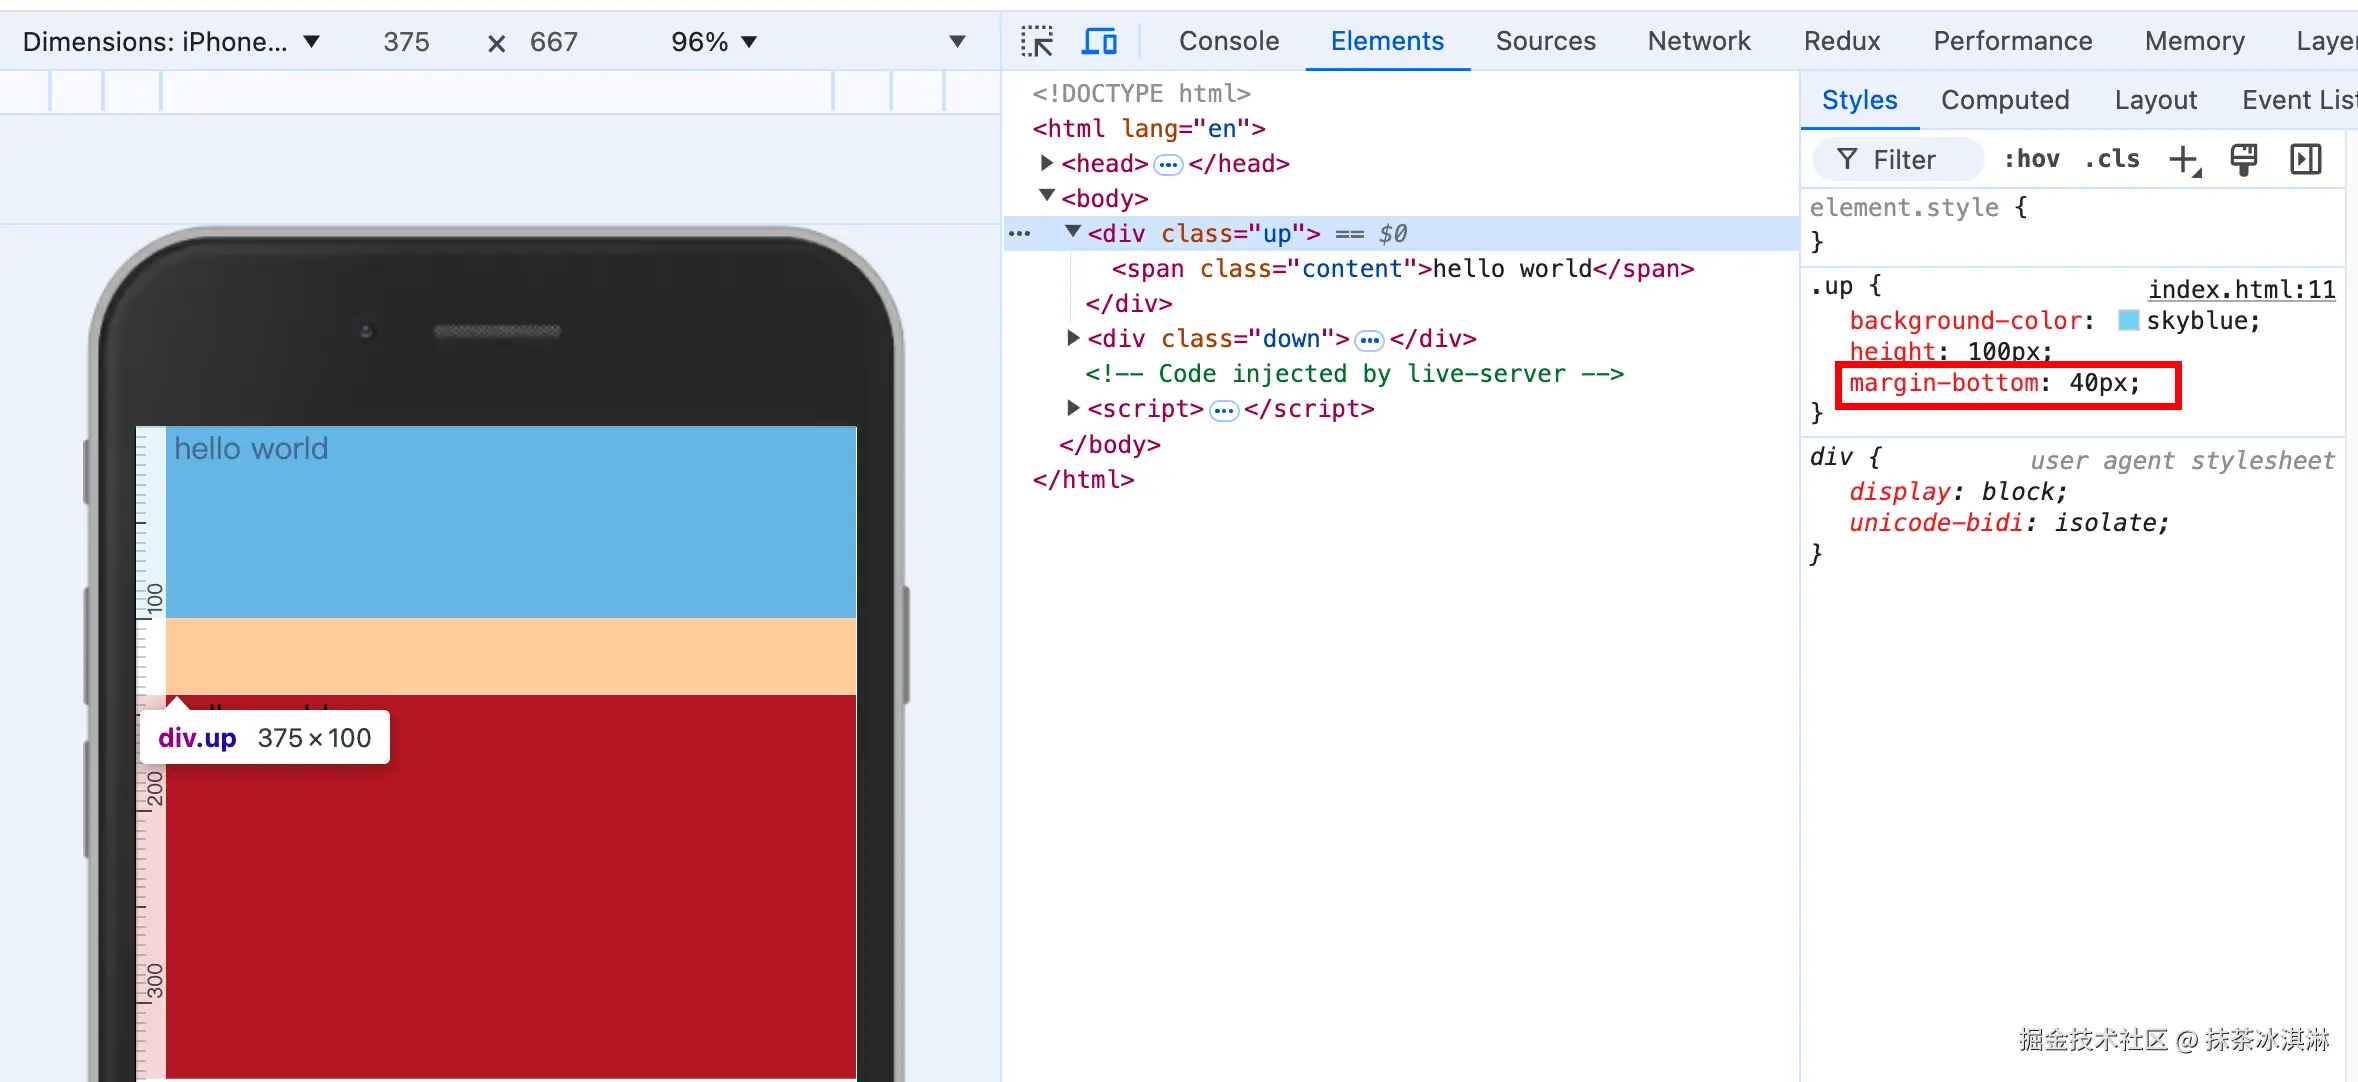Click the rotate icon between dimensions
Screen dimensions: 2358x1082
coord(496,43)
